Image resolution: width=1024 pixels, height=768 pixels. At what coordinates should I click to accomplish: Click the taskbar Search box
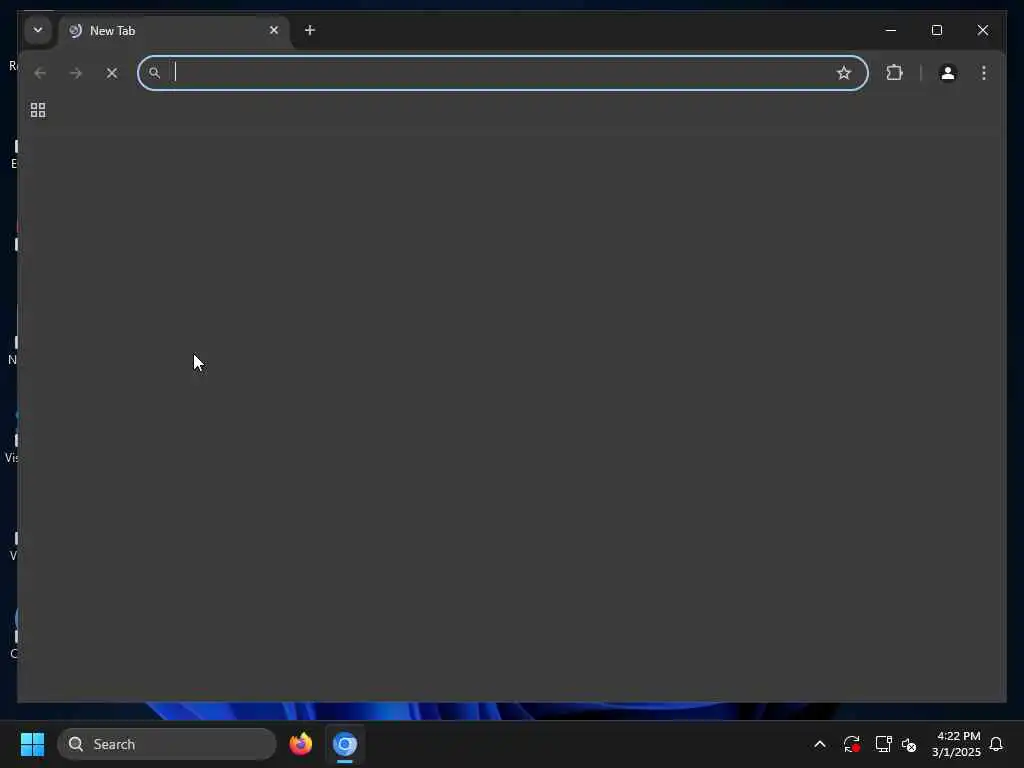[167, 744]
